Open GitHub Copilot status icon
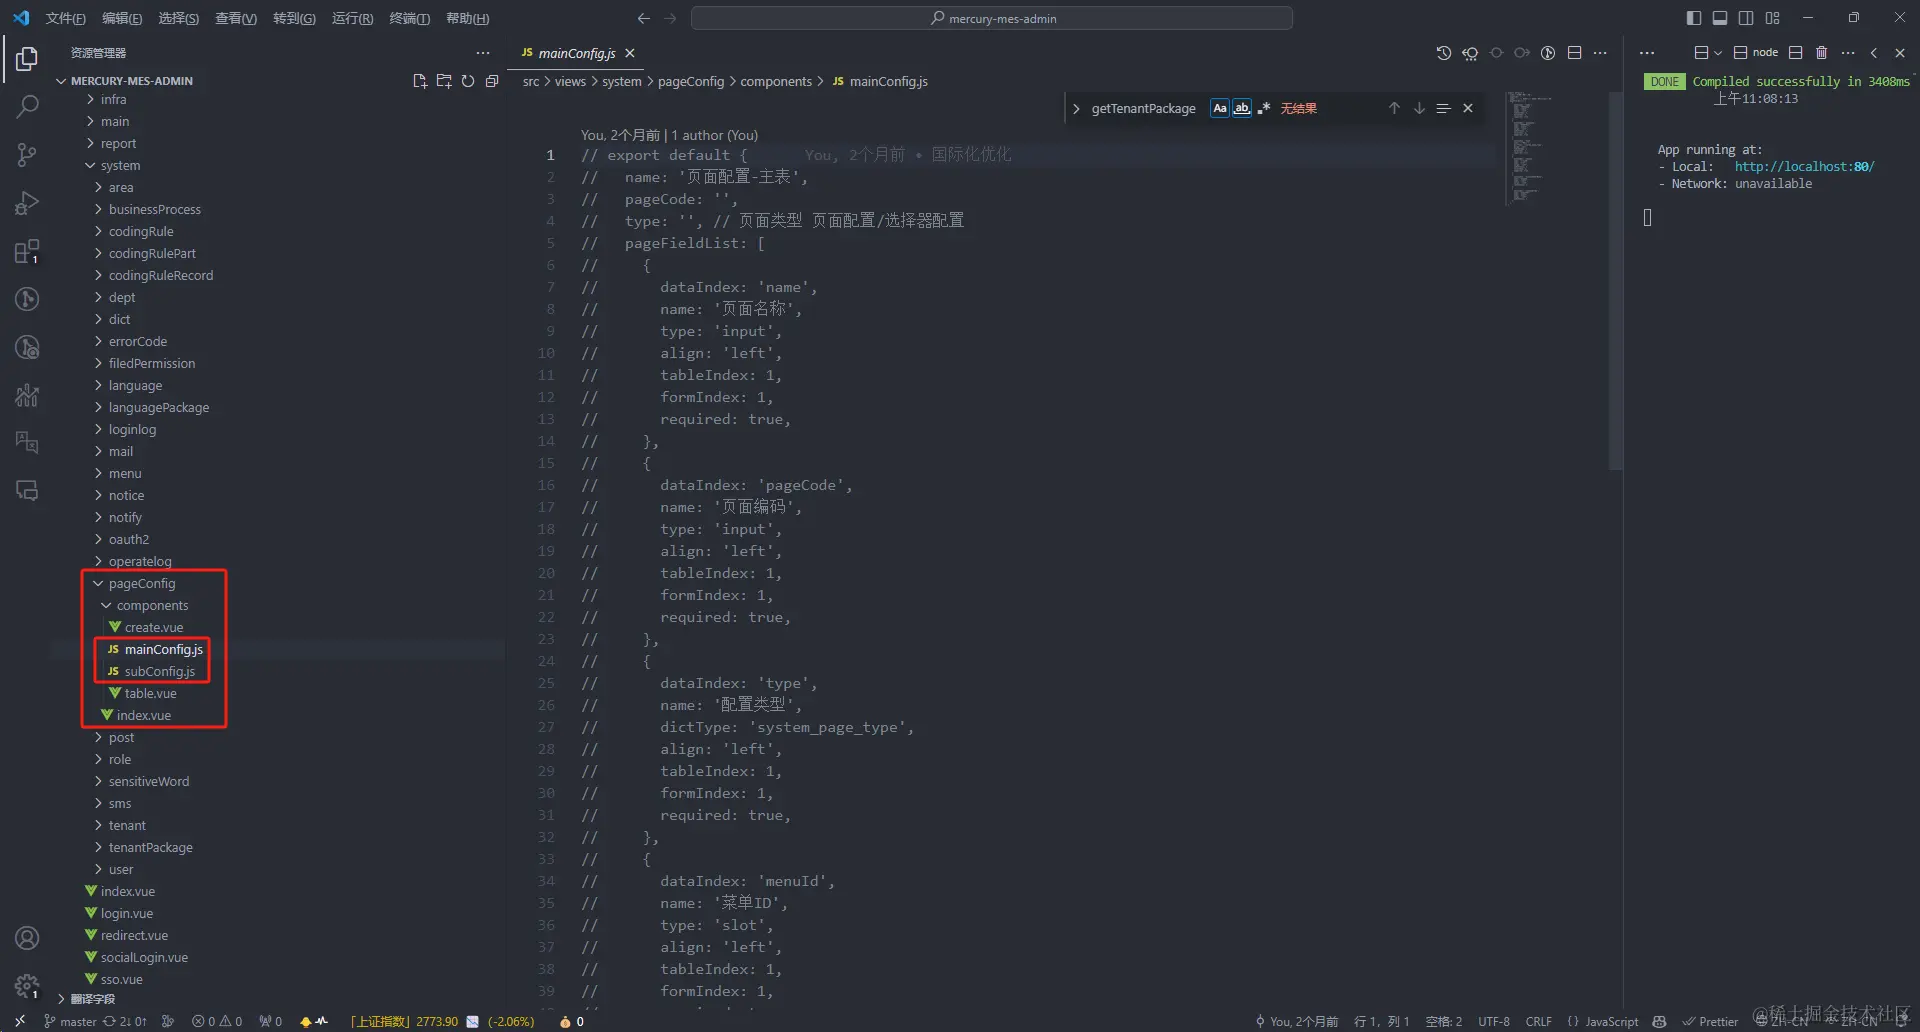Viewport: 1920px width, 1032px height. tap(1660, 1021)
